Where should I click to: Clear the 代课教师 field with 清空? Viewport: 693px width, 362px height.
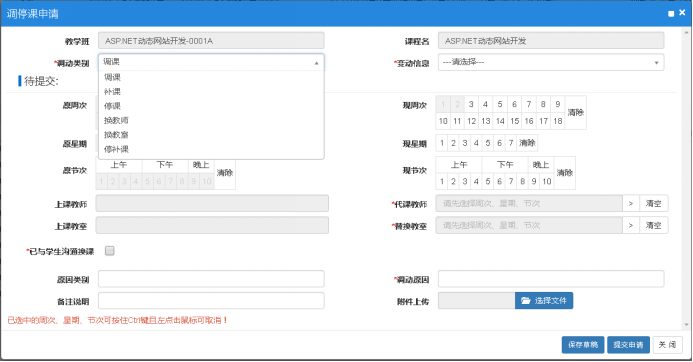(653, 203)
